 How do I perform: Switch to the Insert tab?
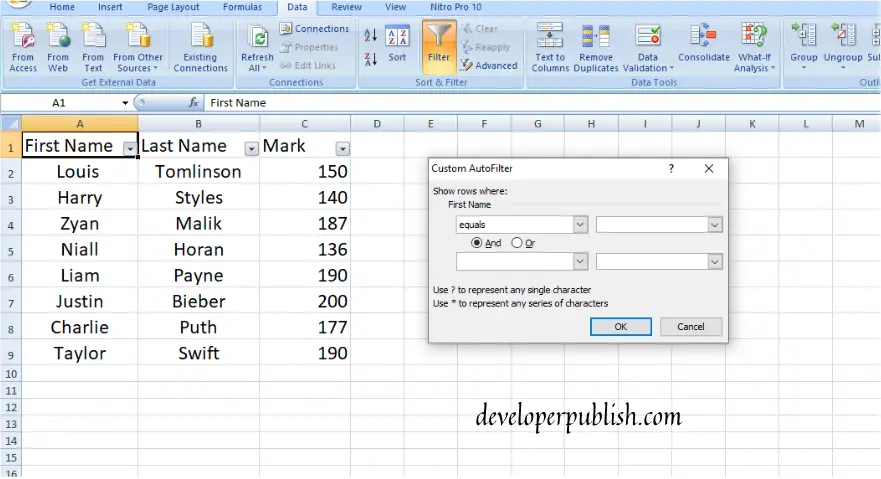110,7
